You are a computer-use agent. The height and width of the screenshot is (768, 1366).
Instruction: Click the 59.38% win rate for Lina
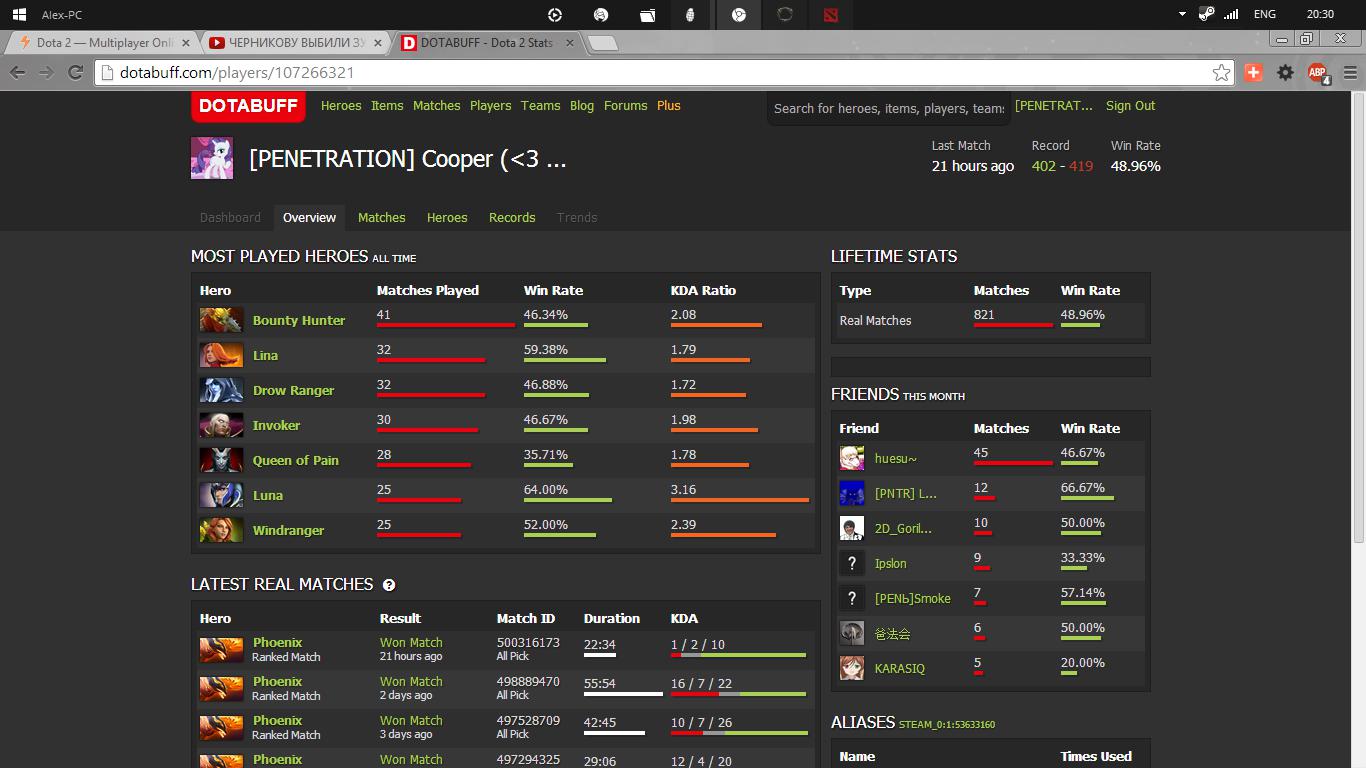[546, 349]
